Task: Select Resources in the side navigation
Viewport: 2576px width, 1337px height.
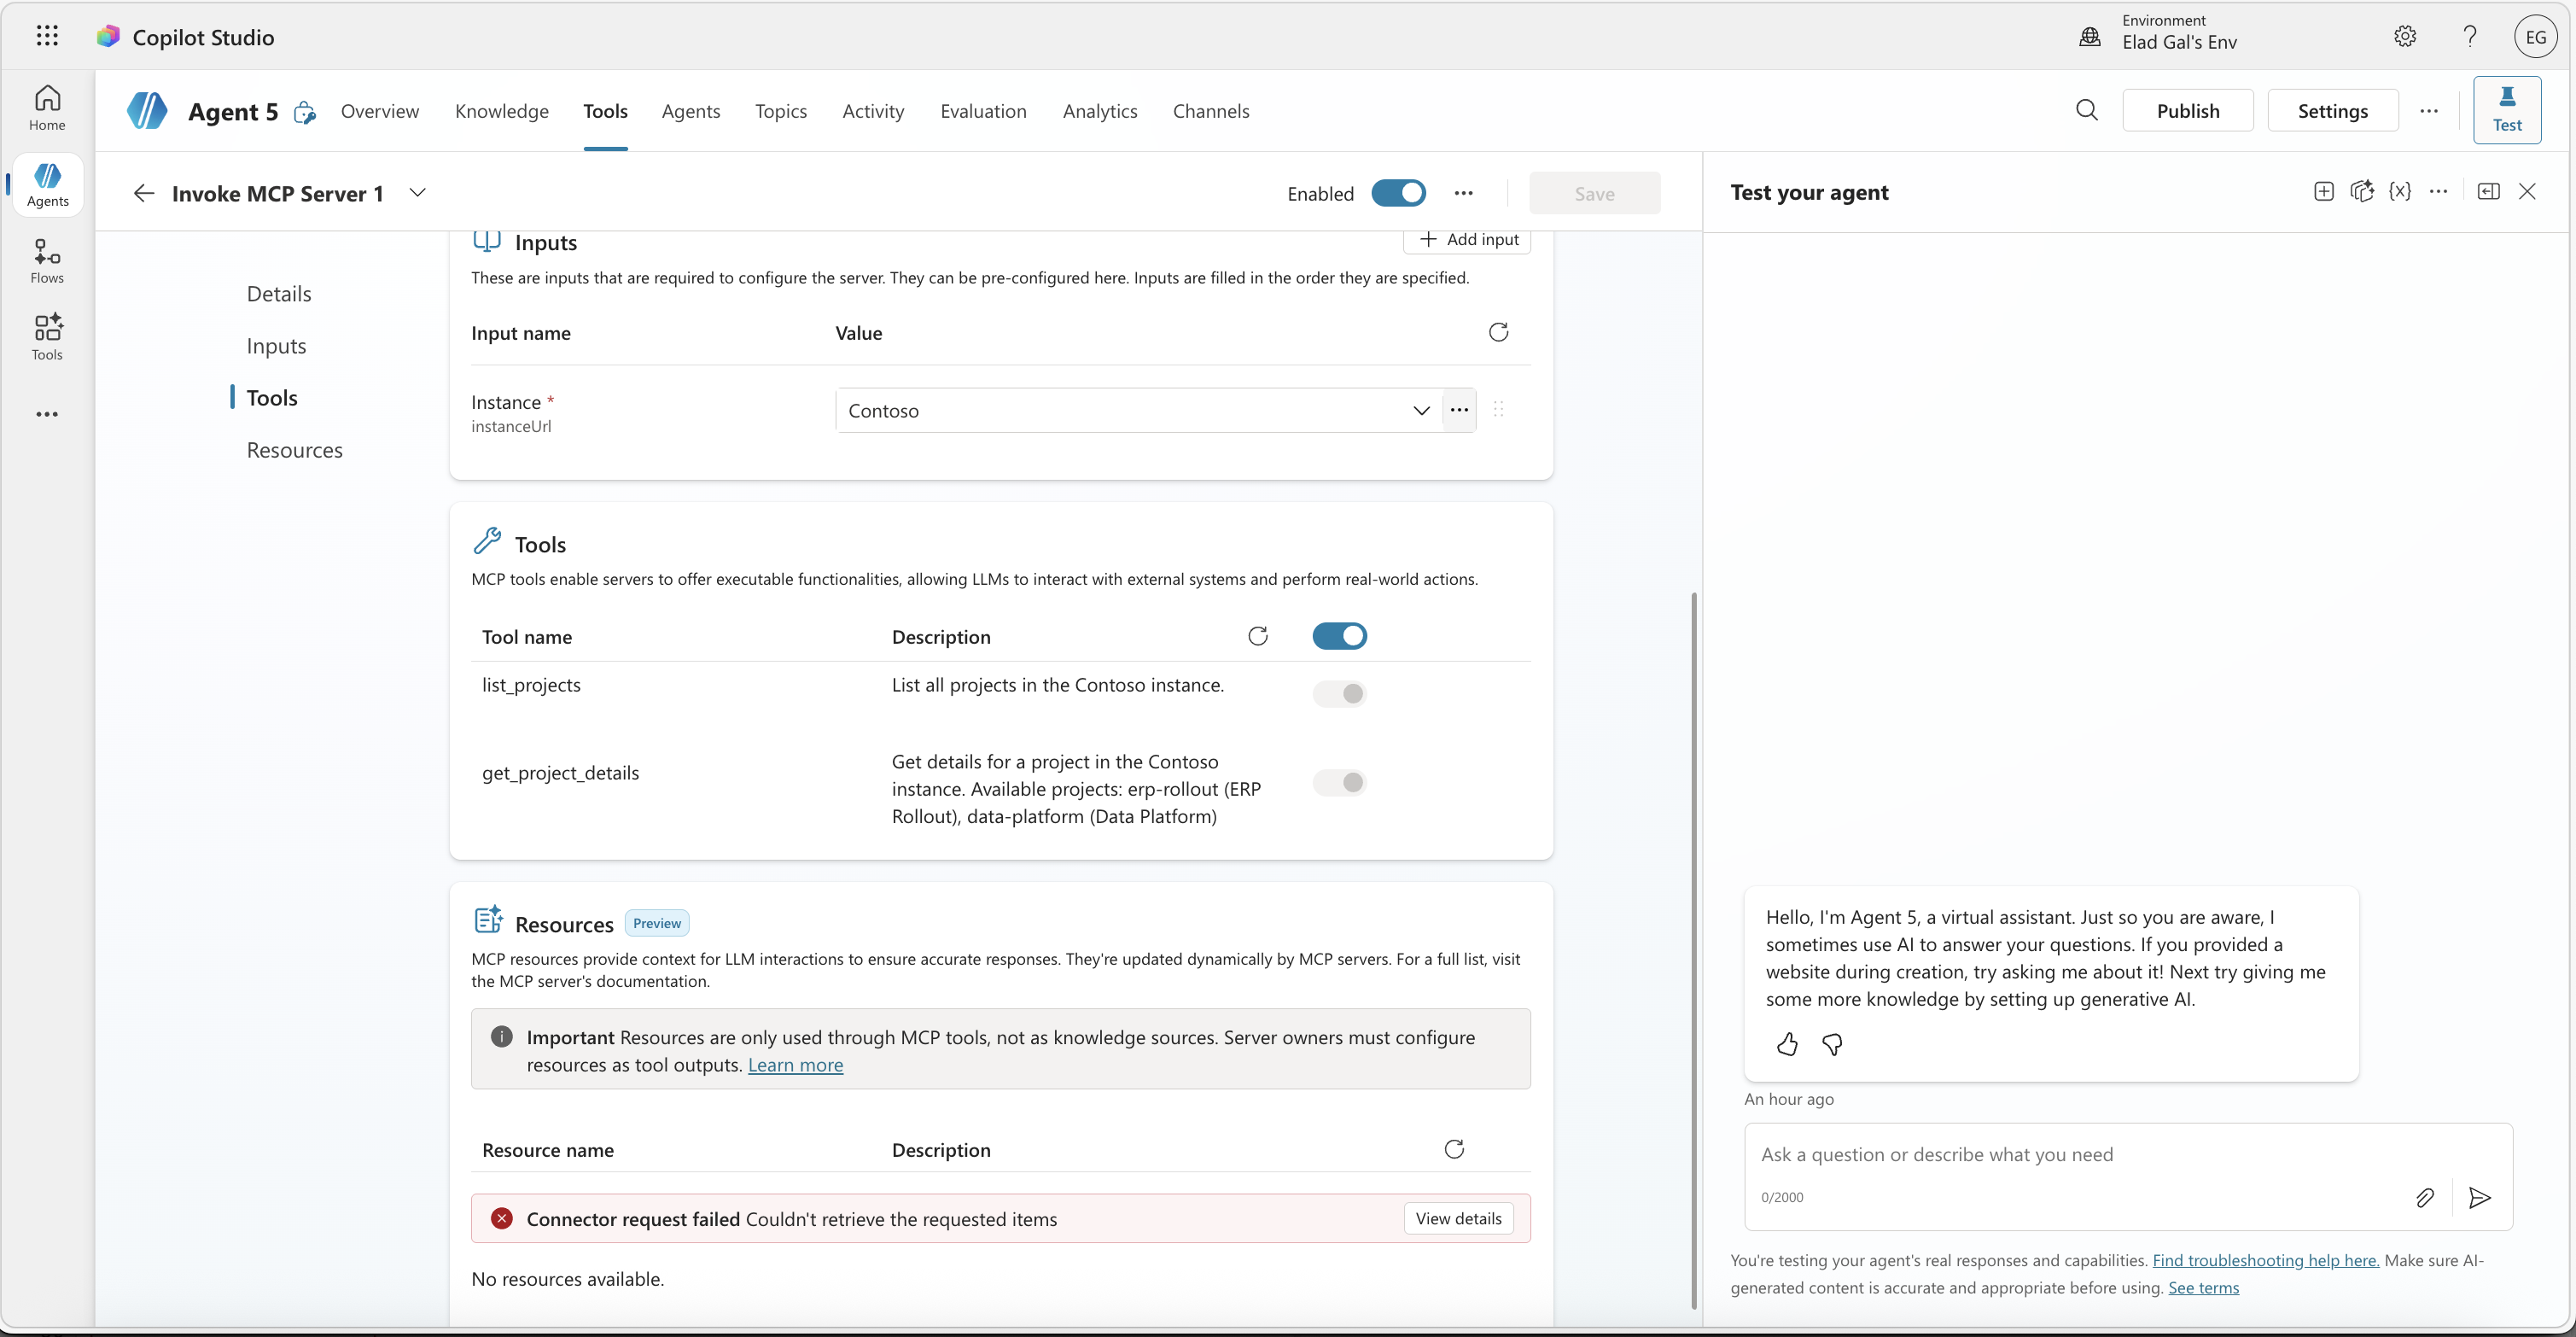Action: [x=294, y=450]
